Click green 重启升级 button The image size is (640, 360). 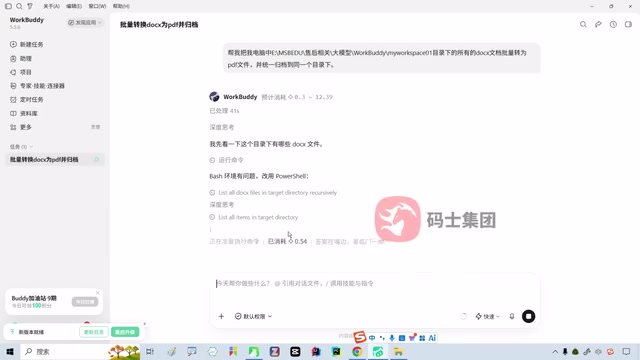click(125, 332)
